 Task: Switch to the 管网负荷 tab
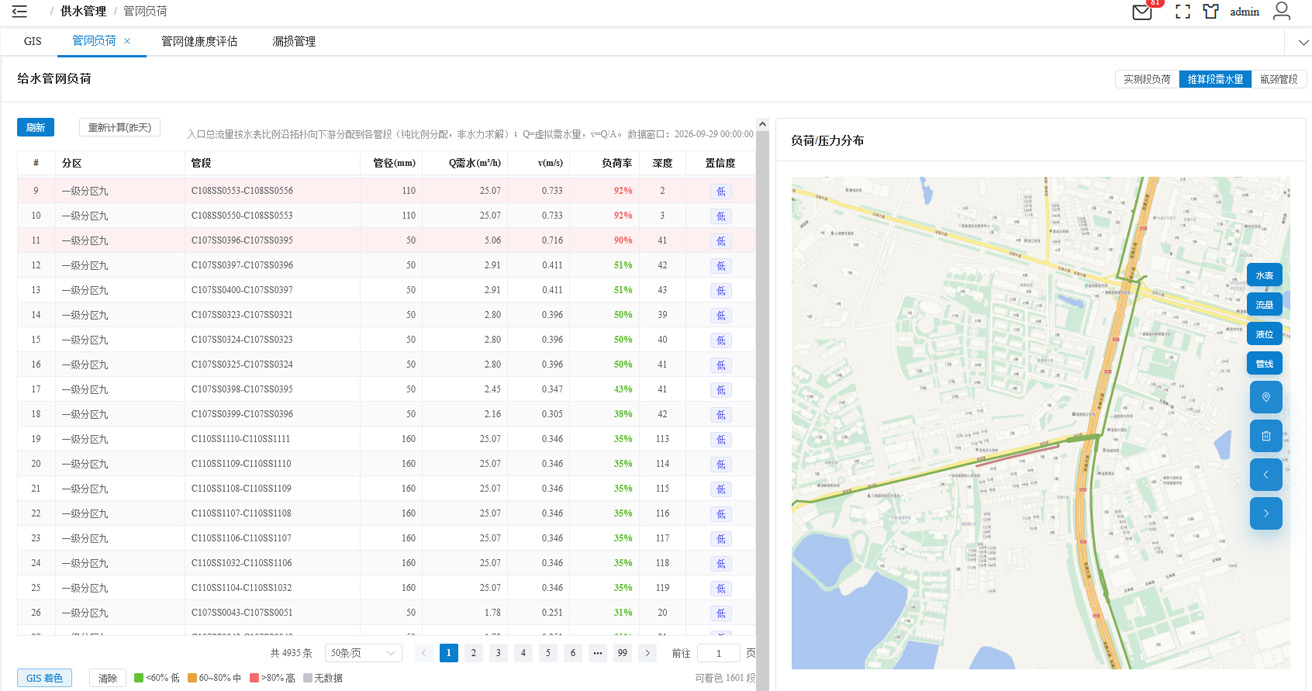[x=94, y=41]
